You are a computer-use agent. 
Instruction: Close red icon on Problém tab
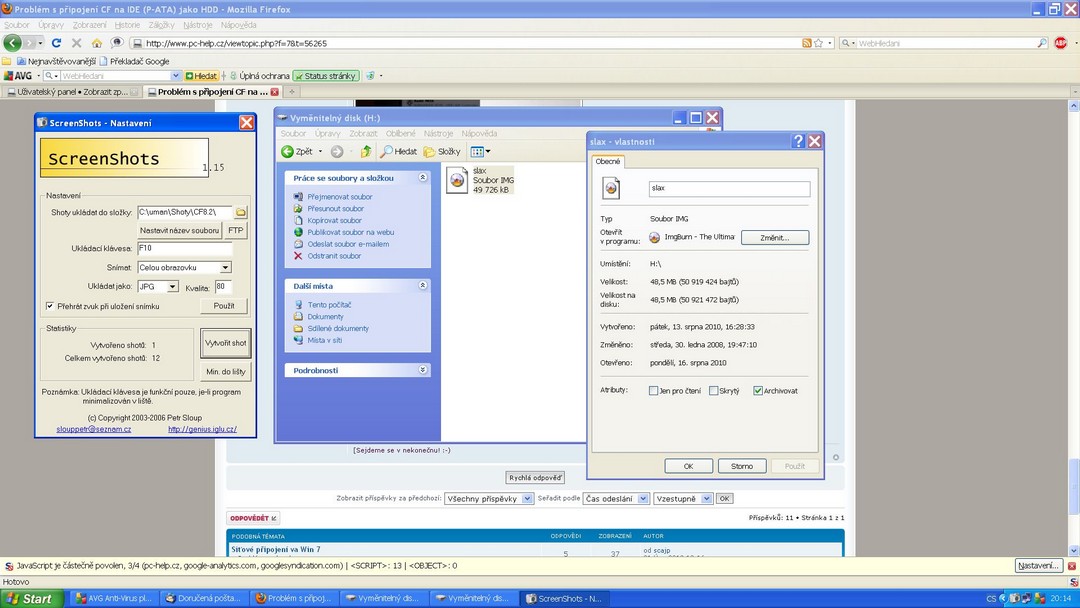click(275, 92)
